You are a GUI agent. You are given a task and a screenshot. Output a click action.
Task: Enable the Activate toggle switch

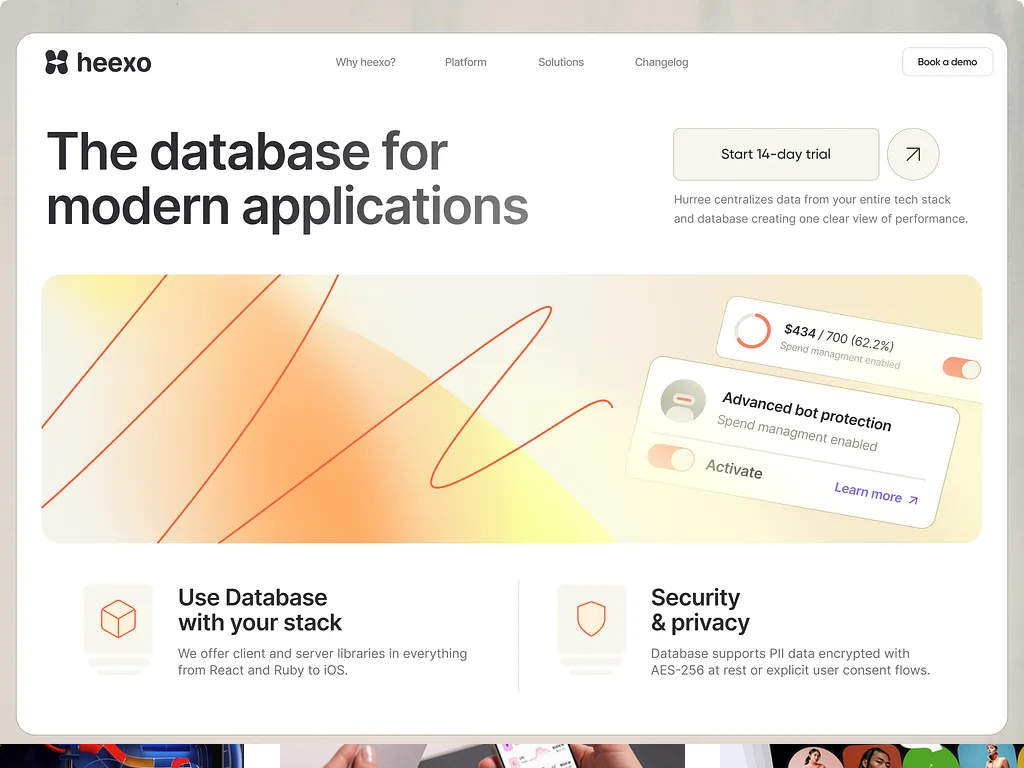pos(671,458)
